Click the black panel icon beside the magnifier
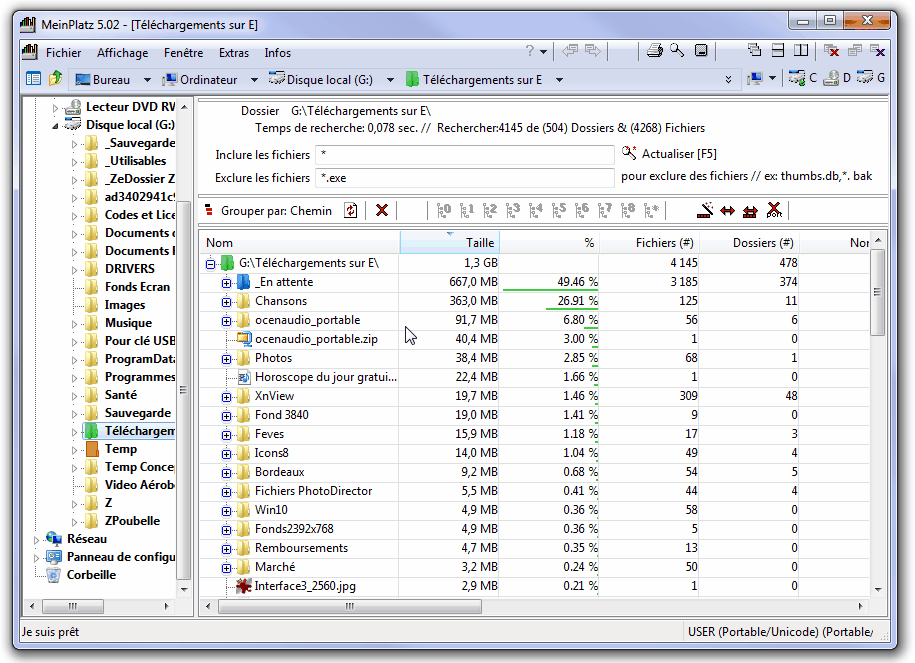Screen dimensions: 915x663 701,51
